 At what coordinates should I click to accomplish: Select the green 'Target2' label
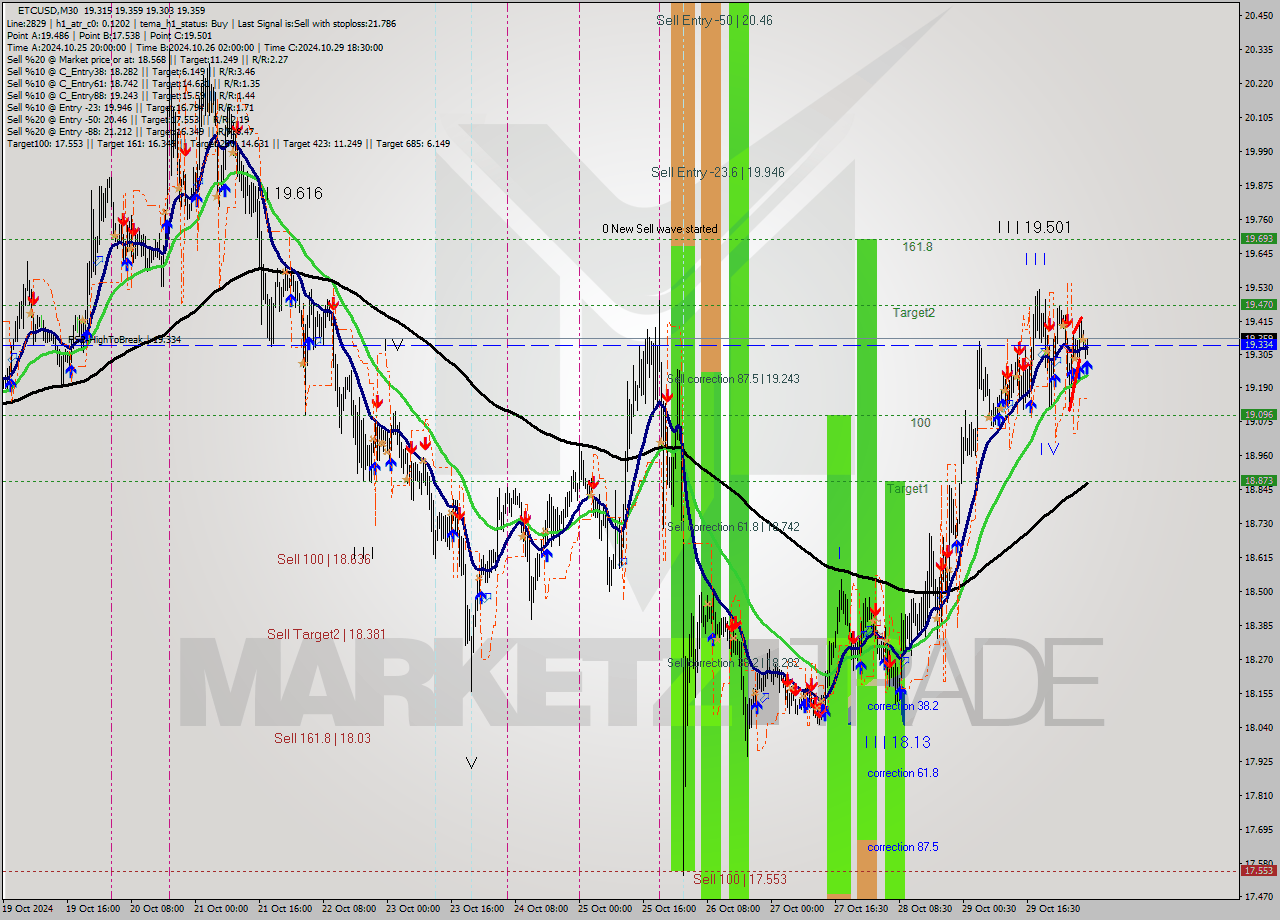point(914,313)
